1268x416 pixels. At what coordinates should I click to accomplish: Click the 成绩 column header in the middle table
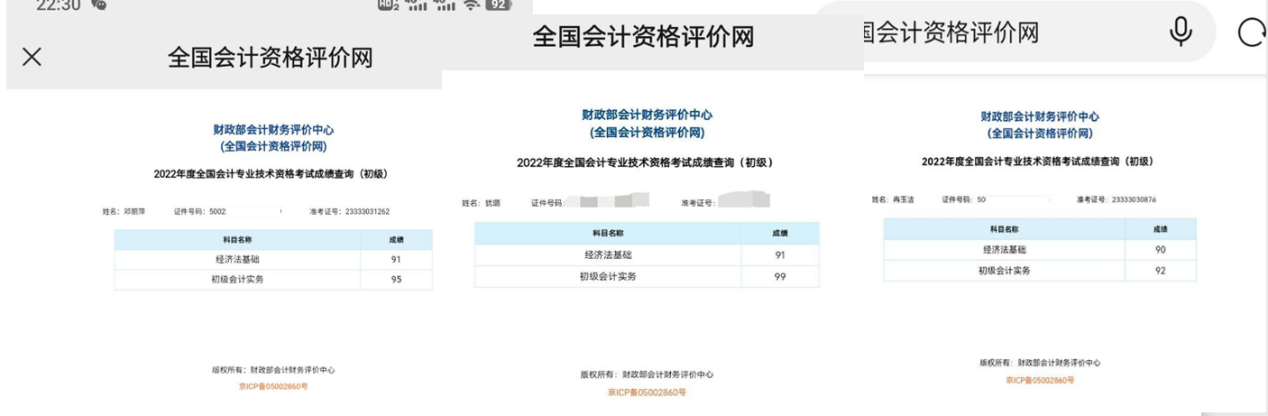click(x=780, y=233)
